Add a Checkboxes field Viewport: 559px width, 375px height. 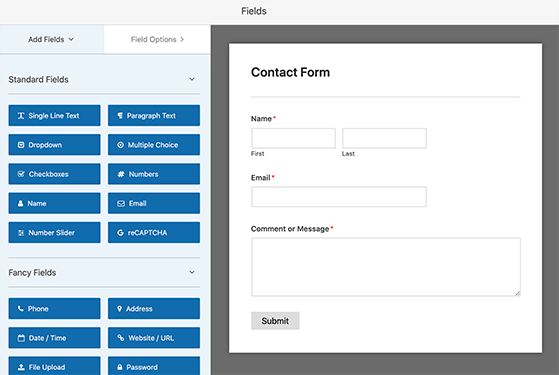(x=55, y=174)
